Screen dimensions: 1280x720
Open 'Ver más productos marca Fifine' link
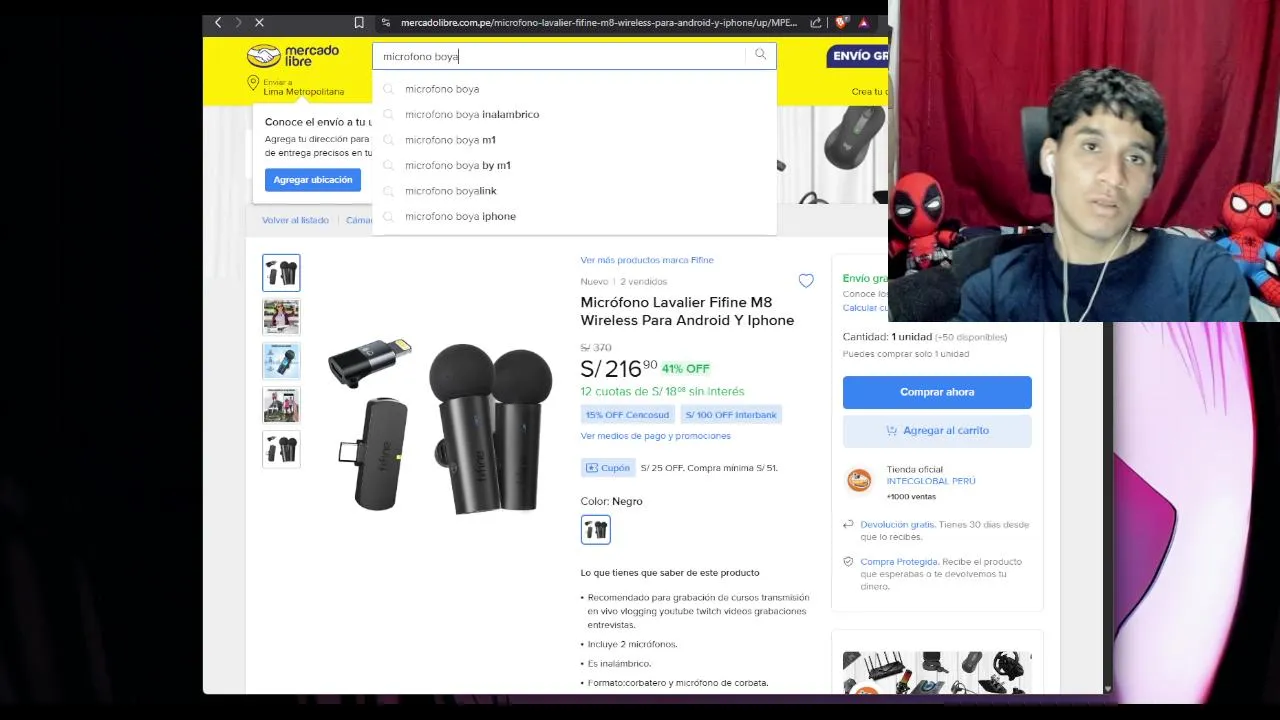point(647,260)
